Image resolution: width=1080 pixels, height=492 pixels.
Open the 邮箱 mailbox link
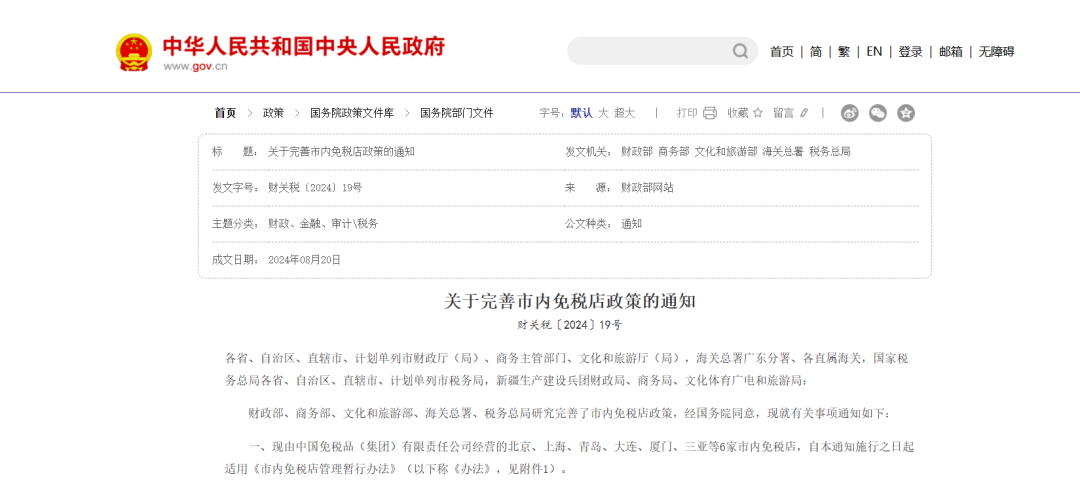pyautogui.click(x=951, y=52)
